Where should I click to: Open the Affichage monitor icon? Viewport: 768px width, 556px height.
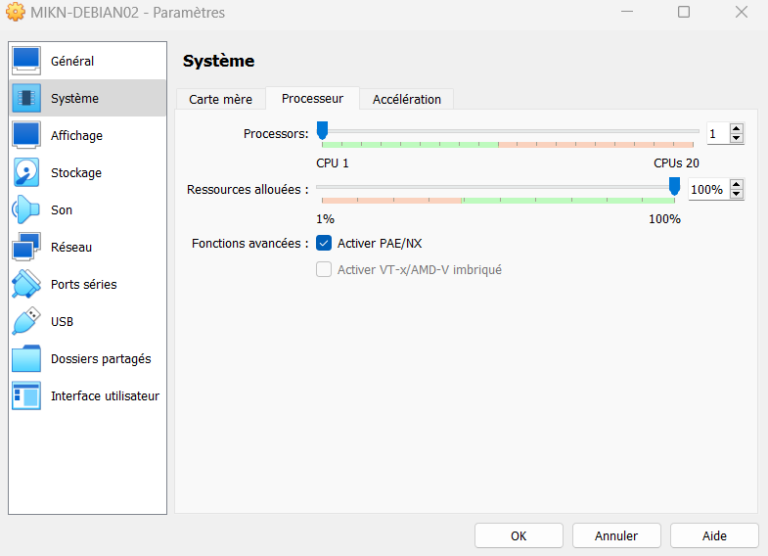coord(26,135)
